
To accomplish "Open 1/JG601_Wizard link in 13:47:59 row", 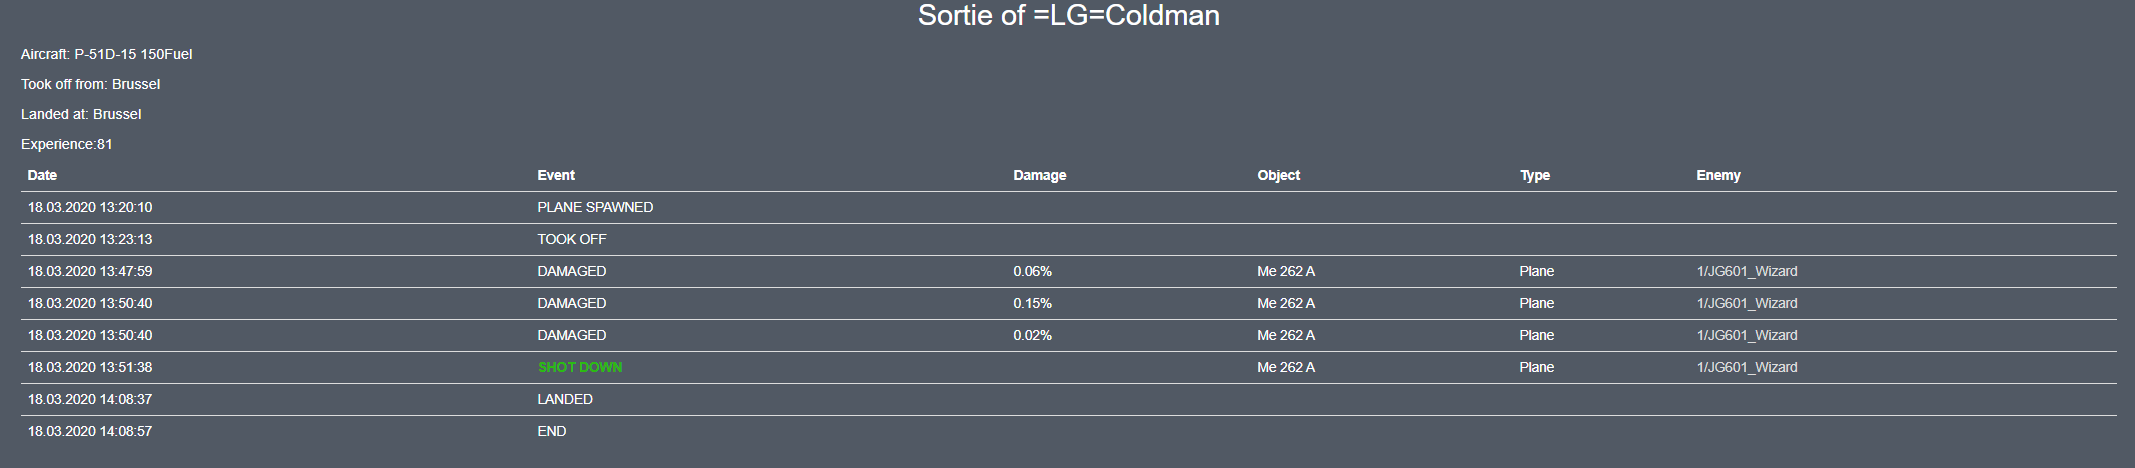I will [1746, 271].
